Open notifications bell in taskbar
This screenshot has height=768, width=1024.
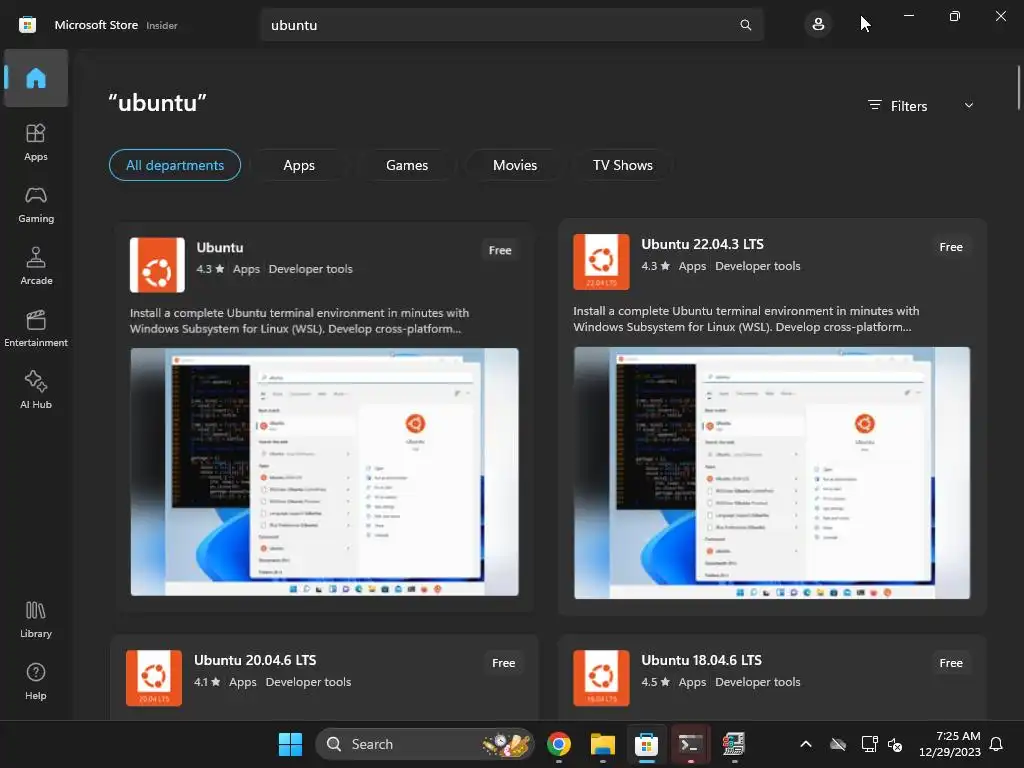(996, 744)
